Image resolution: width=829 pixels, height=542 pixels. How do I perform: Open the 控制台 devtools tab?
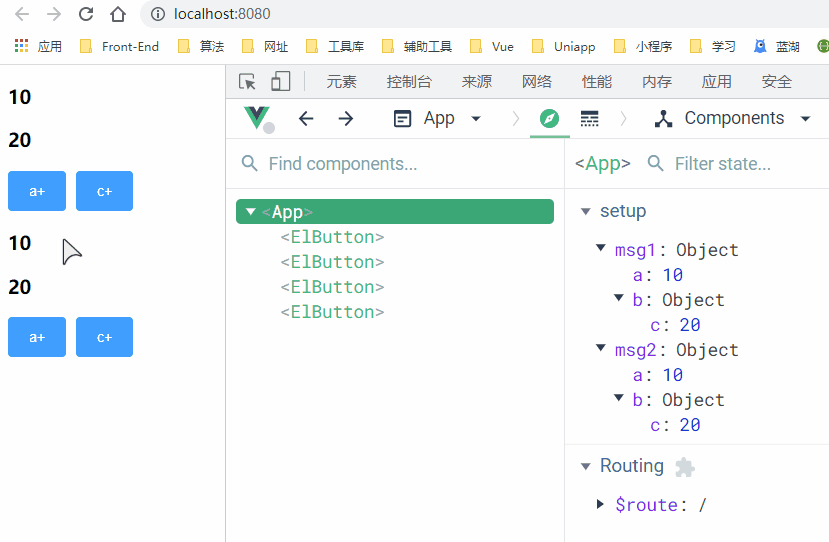[x=409, y=82]
